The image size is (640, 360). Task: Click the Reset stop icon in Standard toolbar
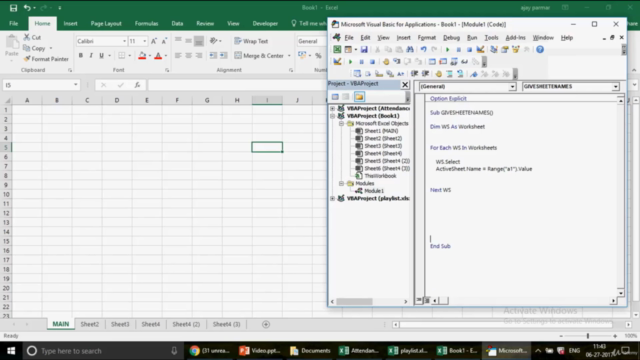pos(469,49)
